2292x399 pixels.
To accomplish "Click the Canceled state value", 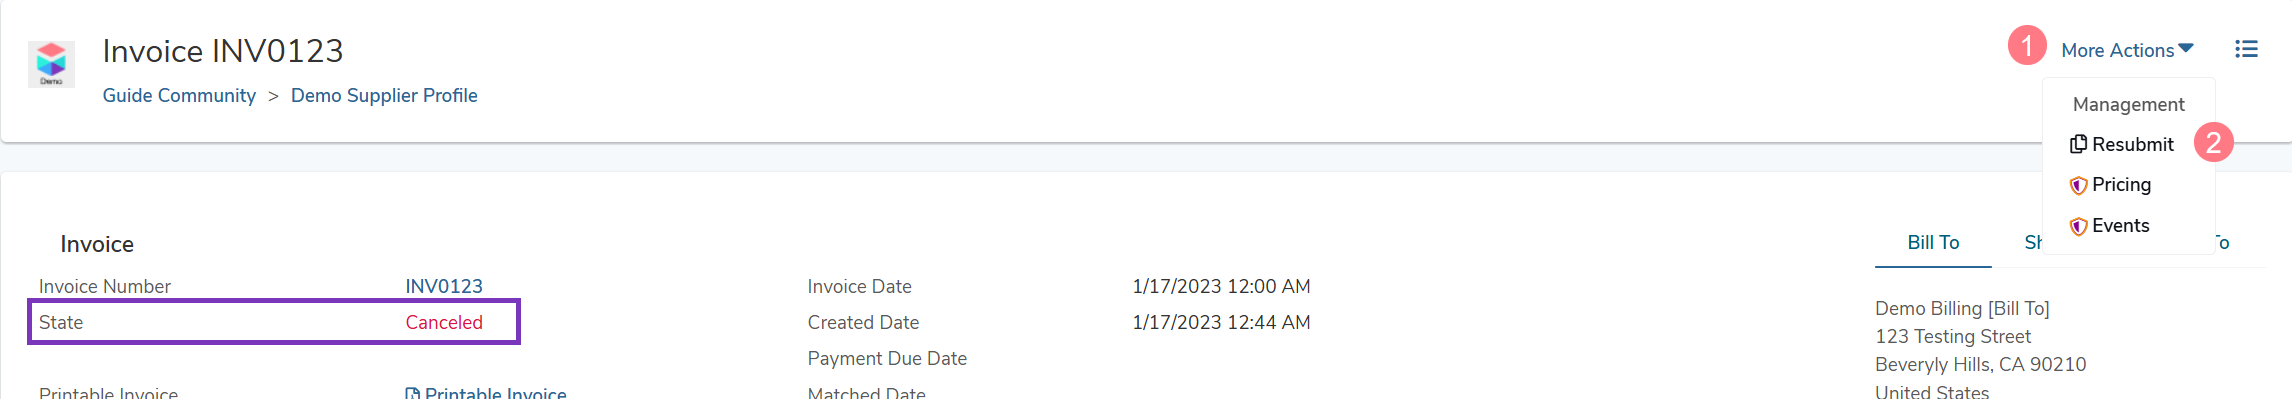I will [x=444, y=323].
